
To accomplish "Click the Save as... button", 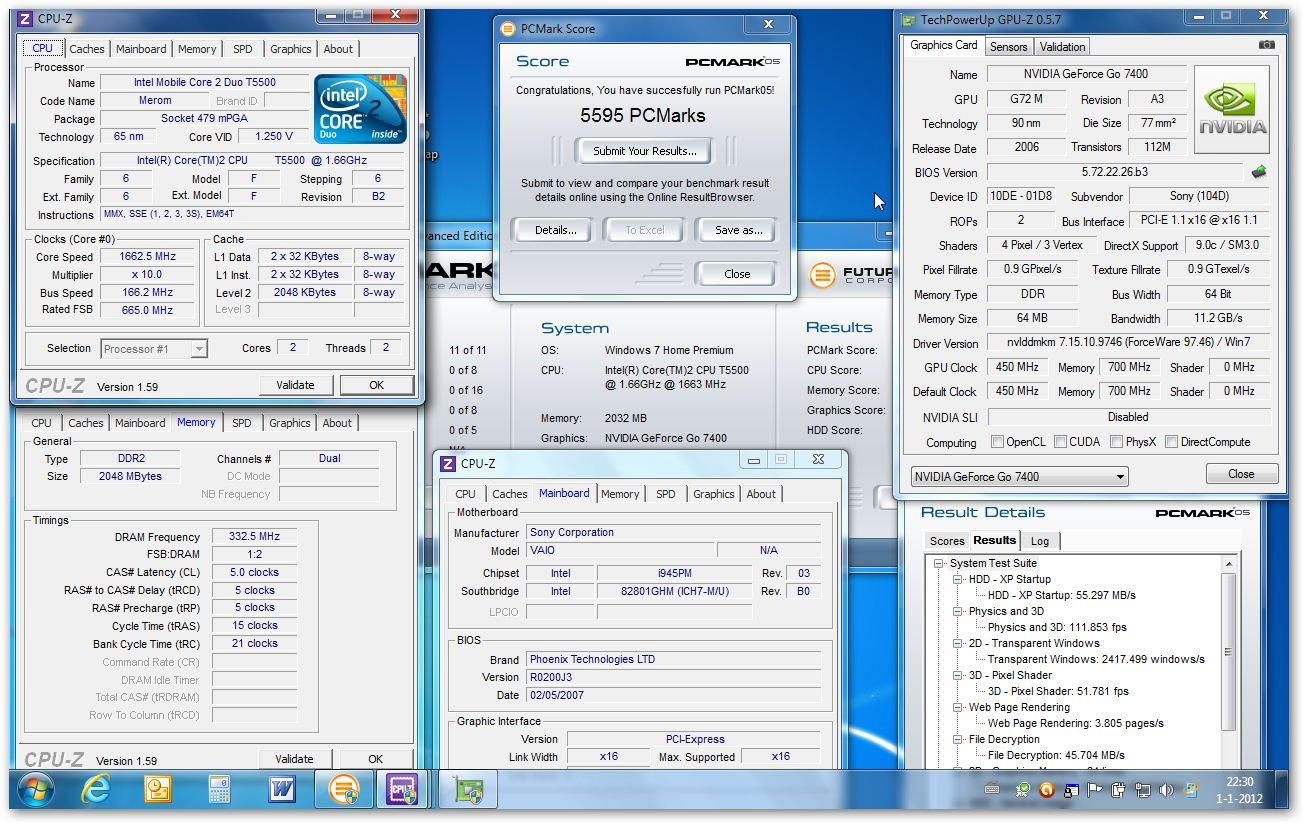I will coord(738,230).
